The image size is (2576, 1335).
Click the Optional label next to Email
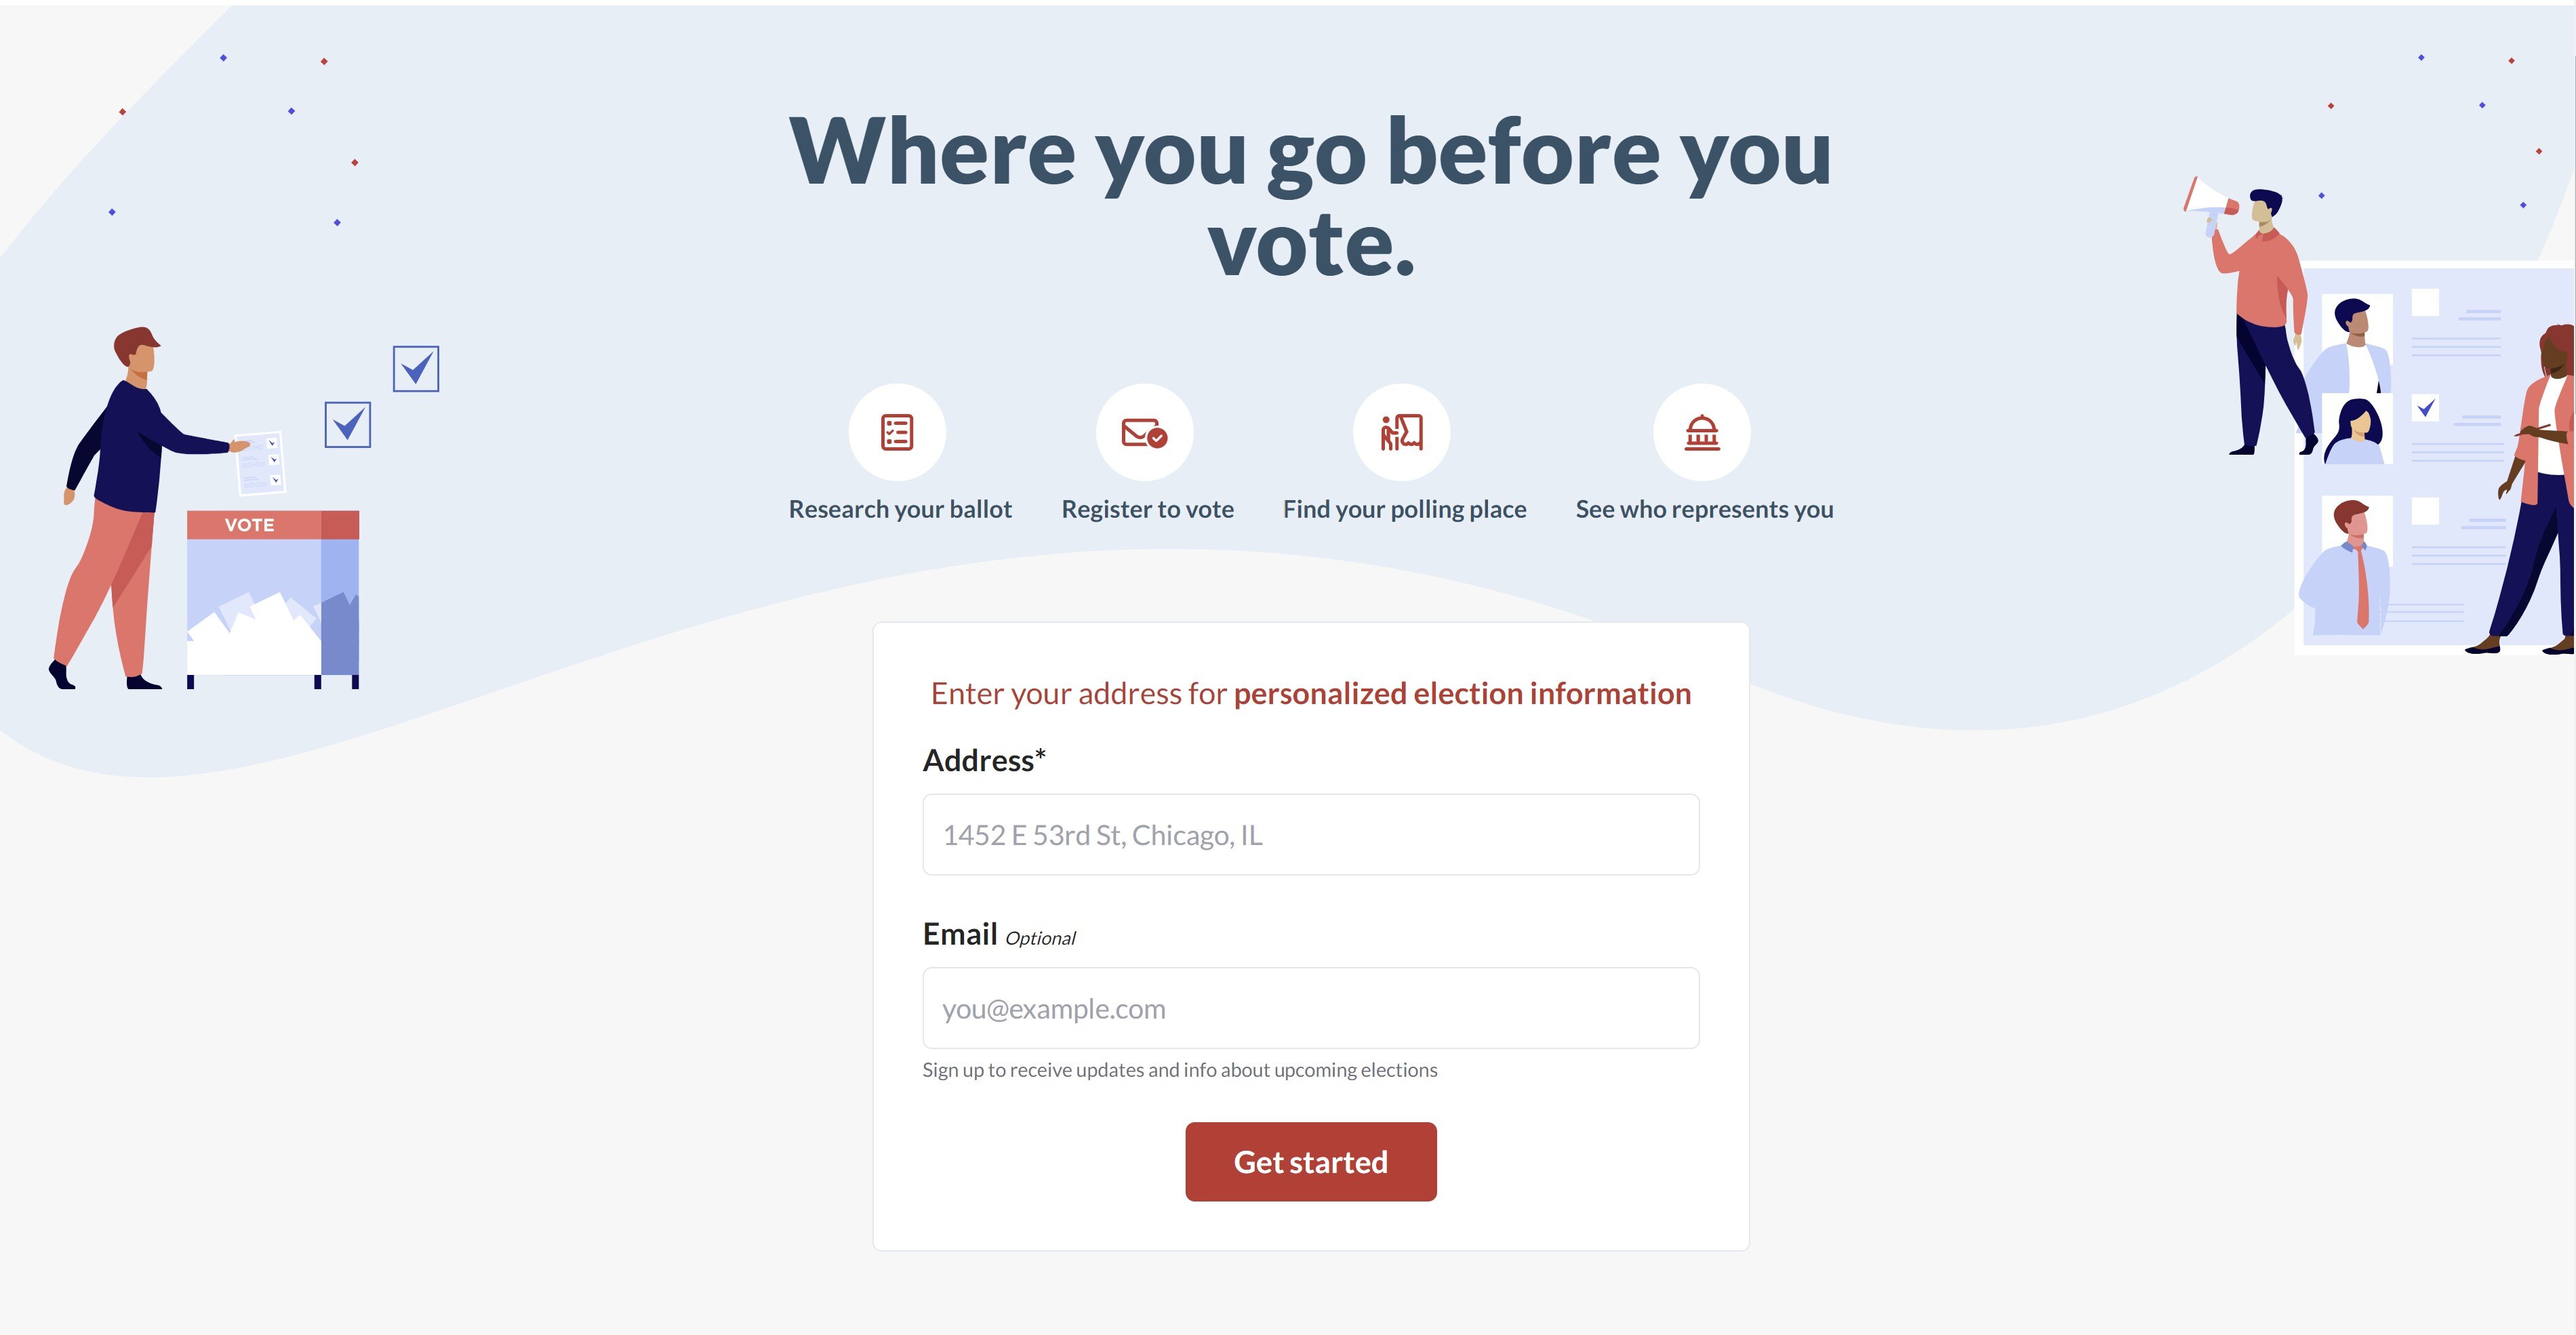(1040, 938)
